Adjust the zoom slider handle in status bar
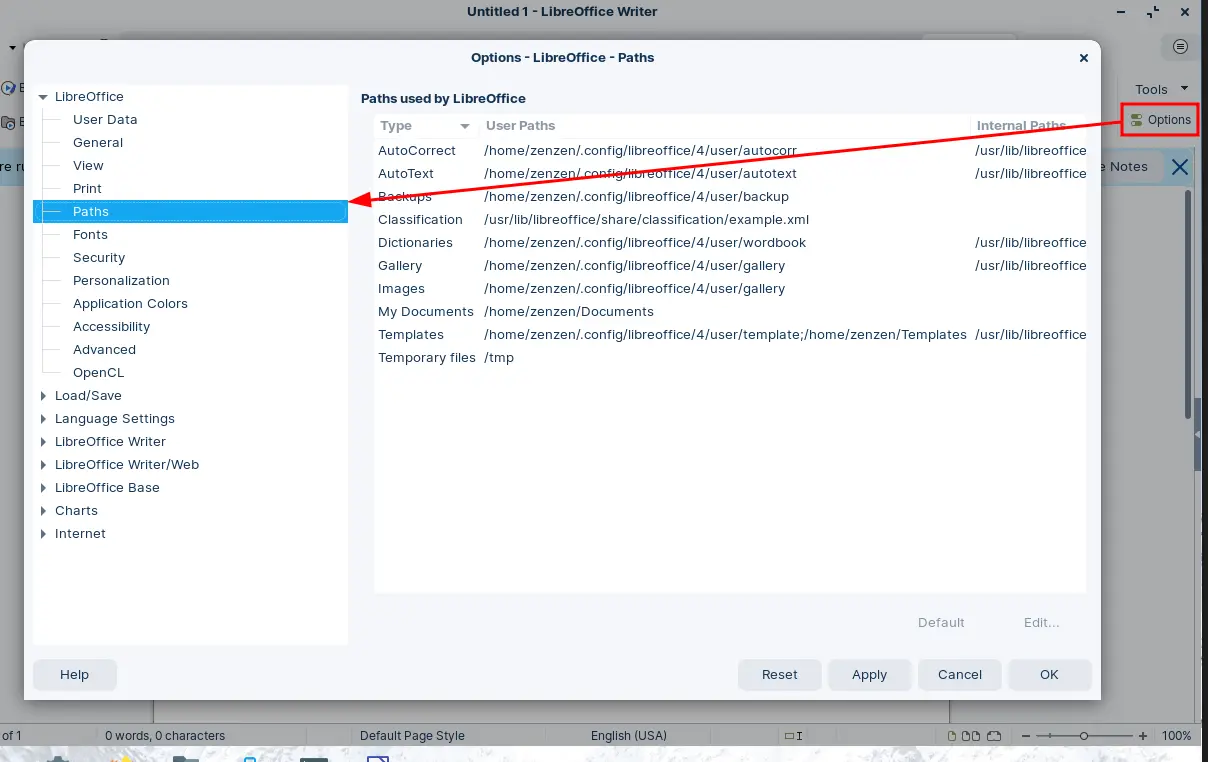 pyautogui.click(x=1083, y=736)
